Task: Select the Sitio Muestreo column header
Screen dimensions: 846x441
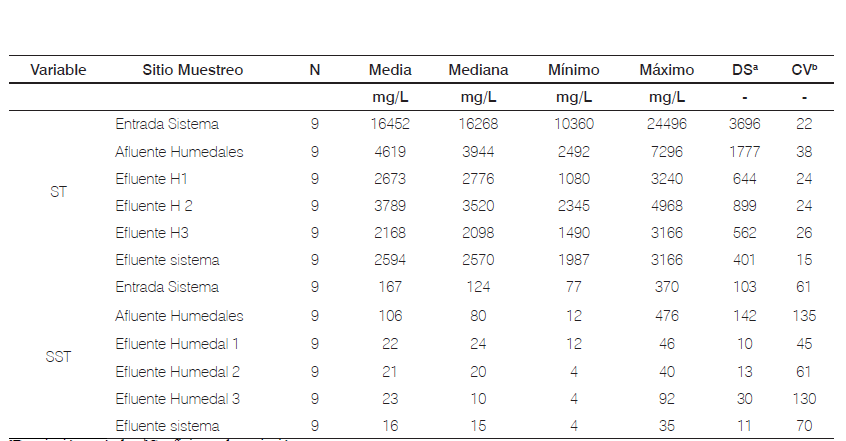Action: (191, 70)
